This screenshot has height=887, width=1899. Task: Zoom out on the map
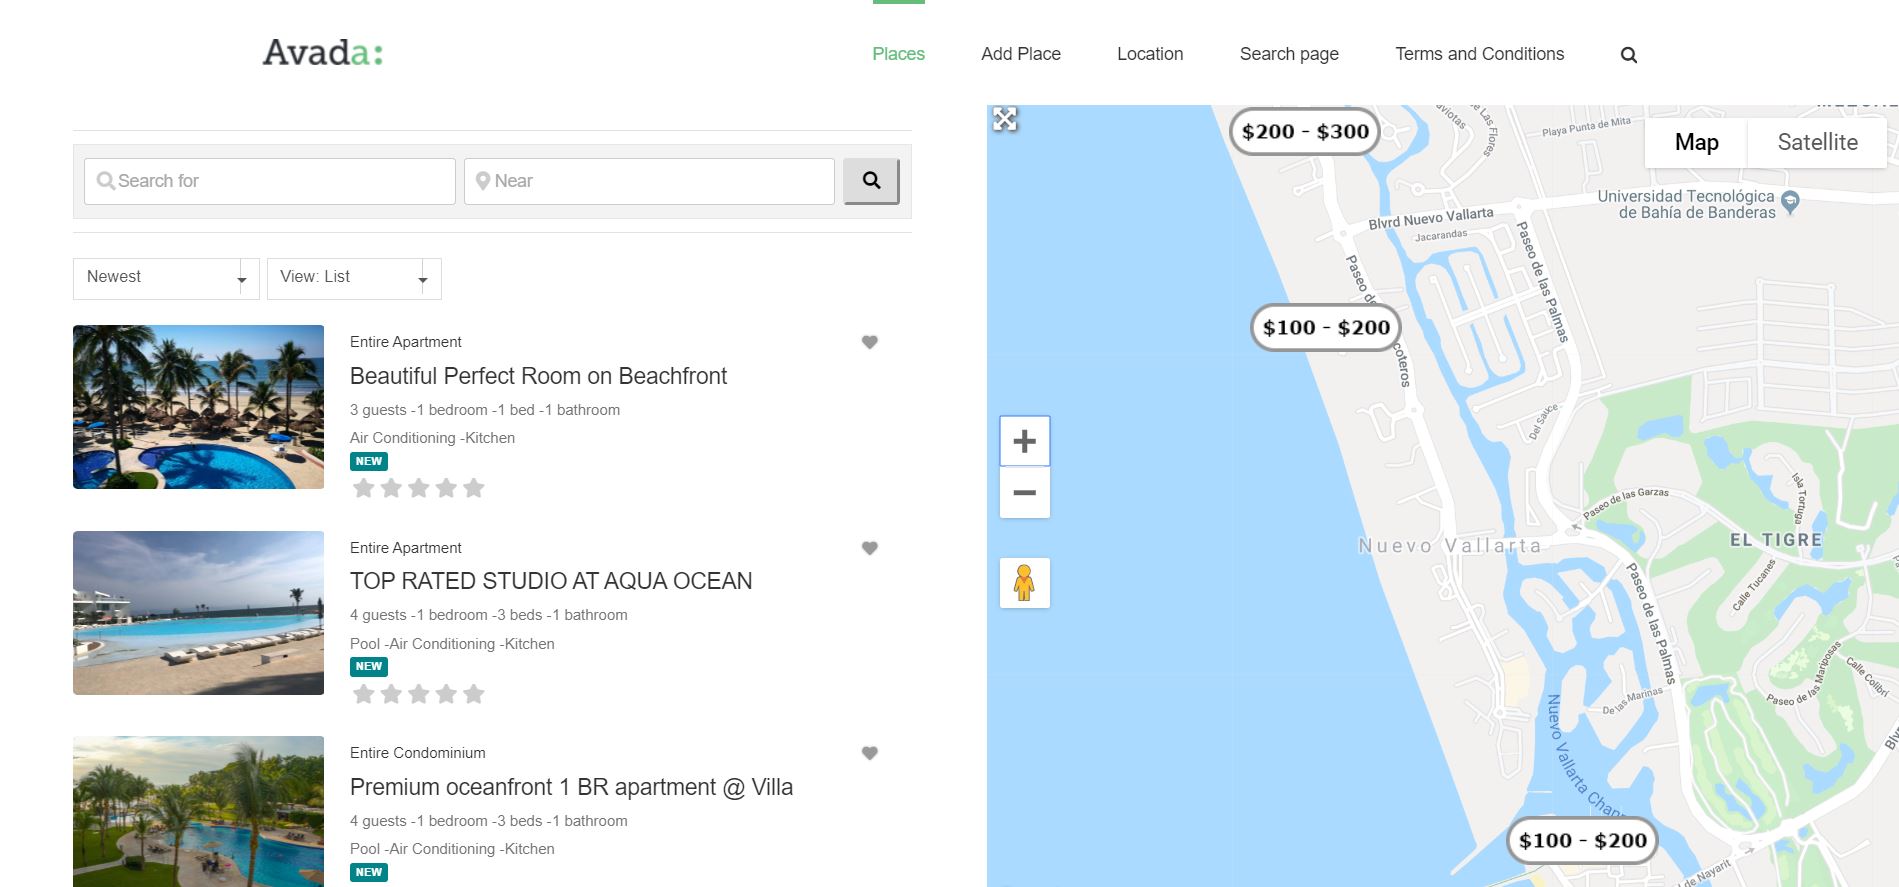coord(1024,493)
